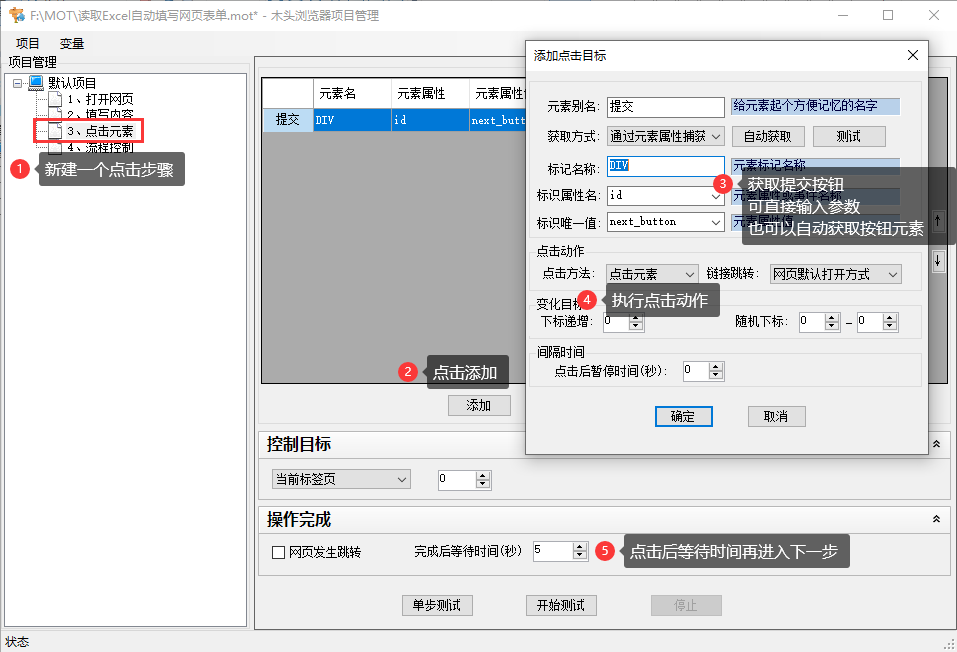Viewport: 957px width, 652px height.
Task: Click the page icon beside 2、填写内容
Action: [x=54, y=113]
